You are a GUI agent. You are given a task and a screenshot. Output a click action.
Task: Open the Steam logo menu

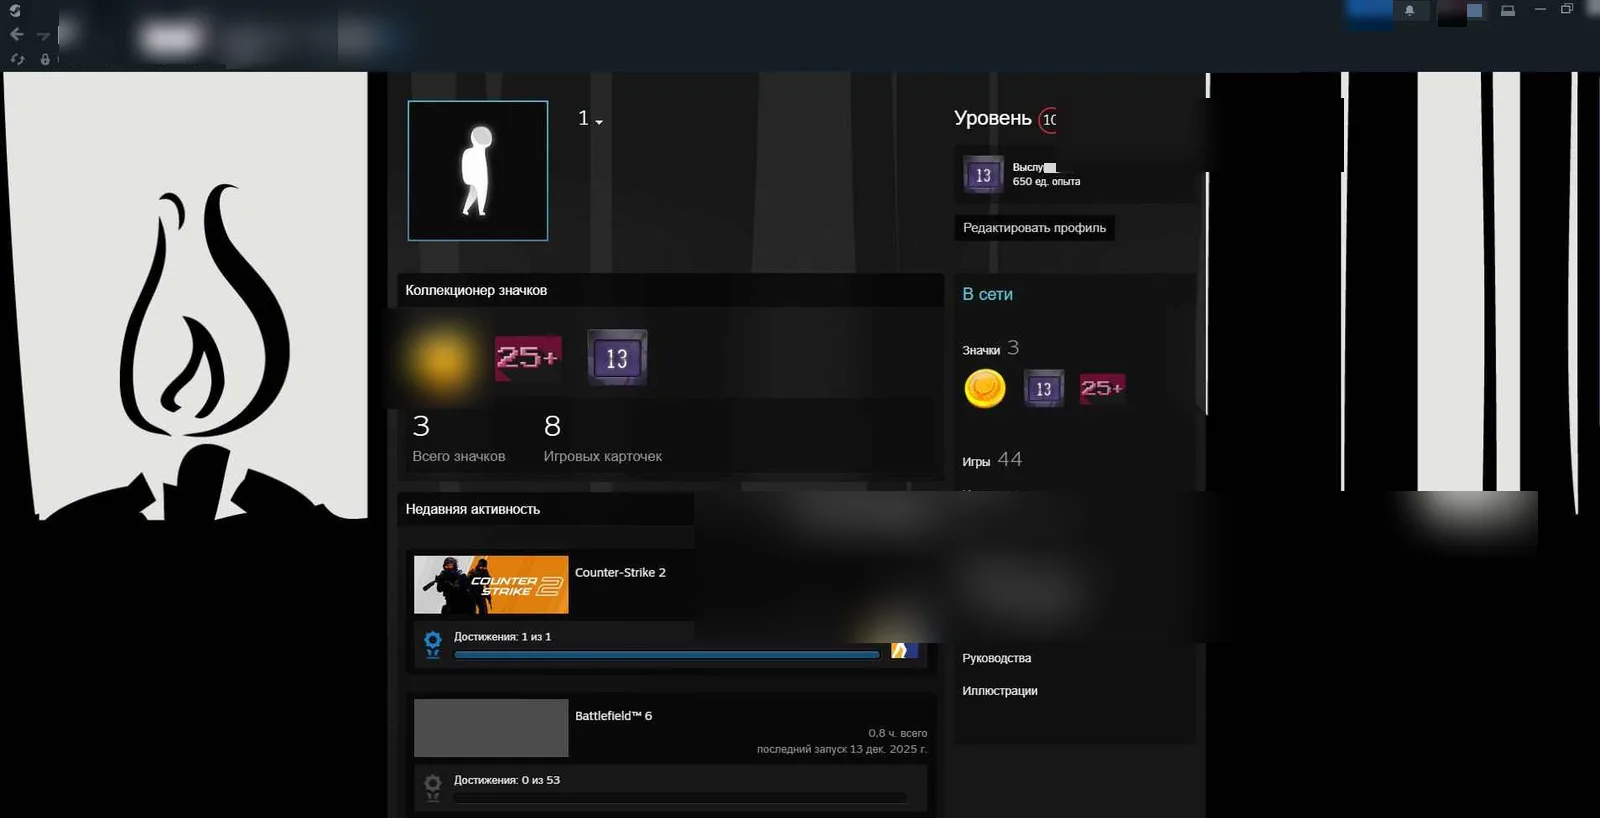pos(15,11)
